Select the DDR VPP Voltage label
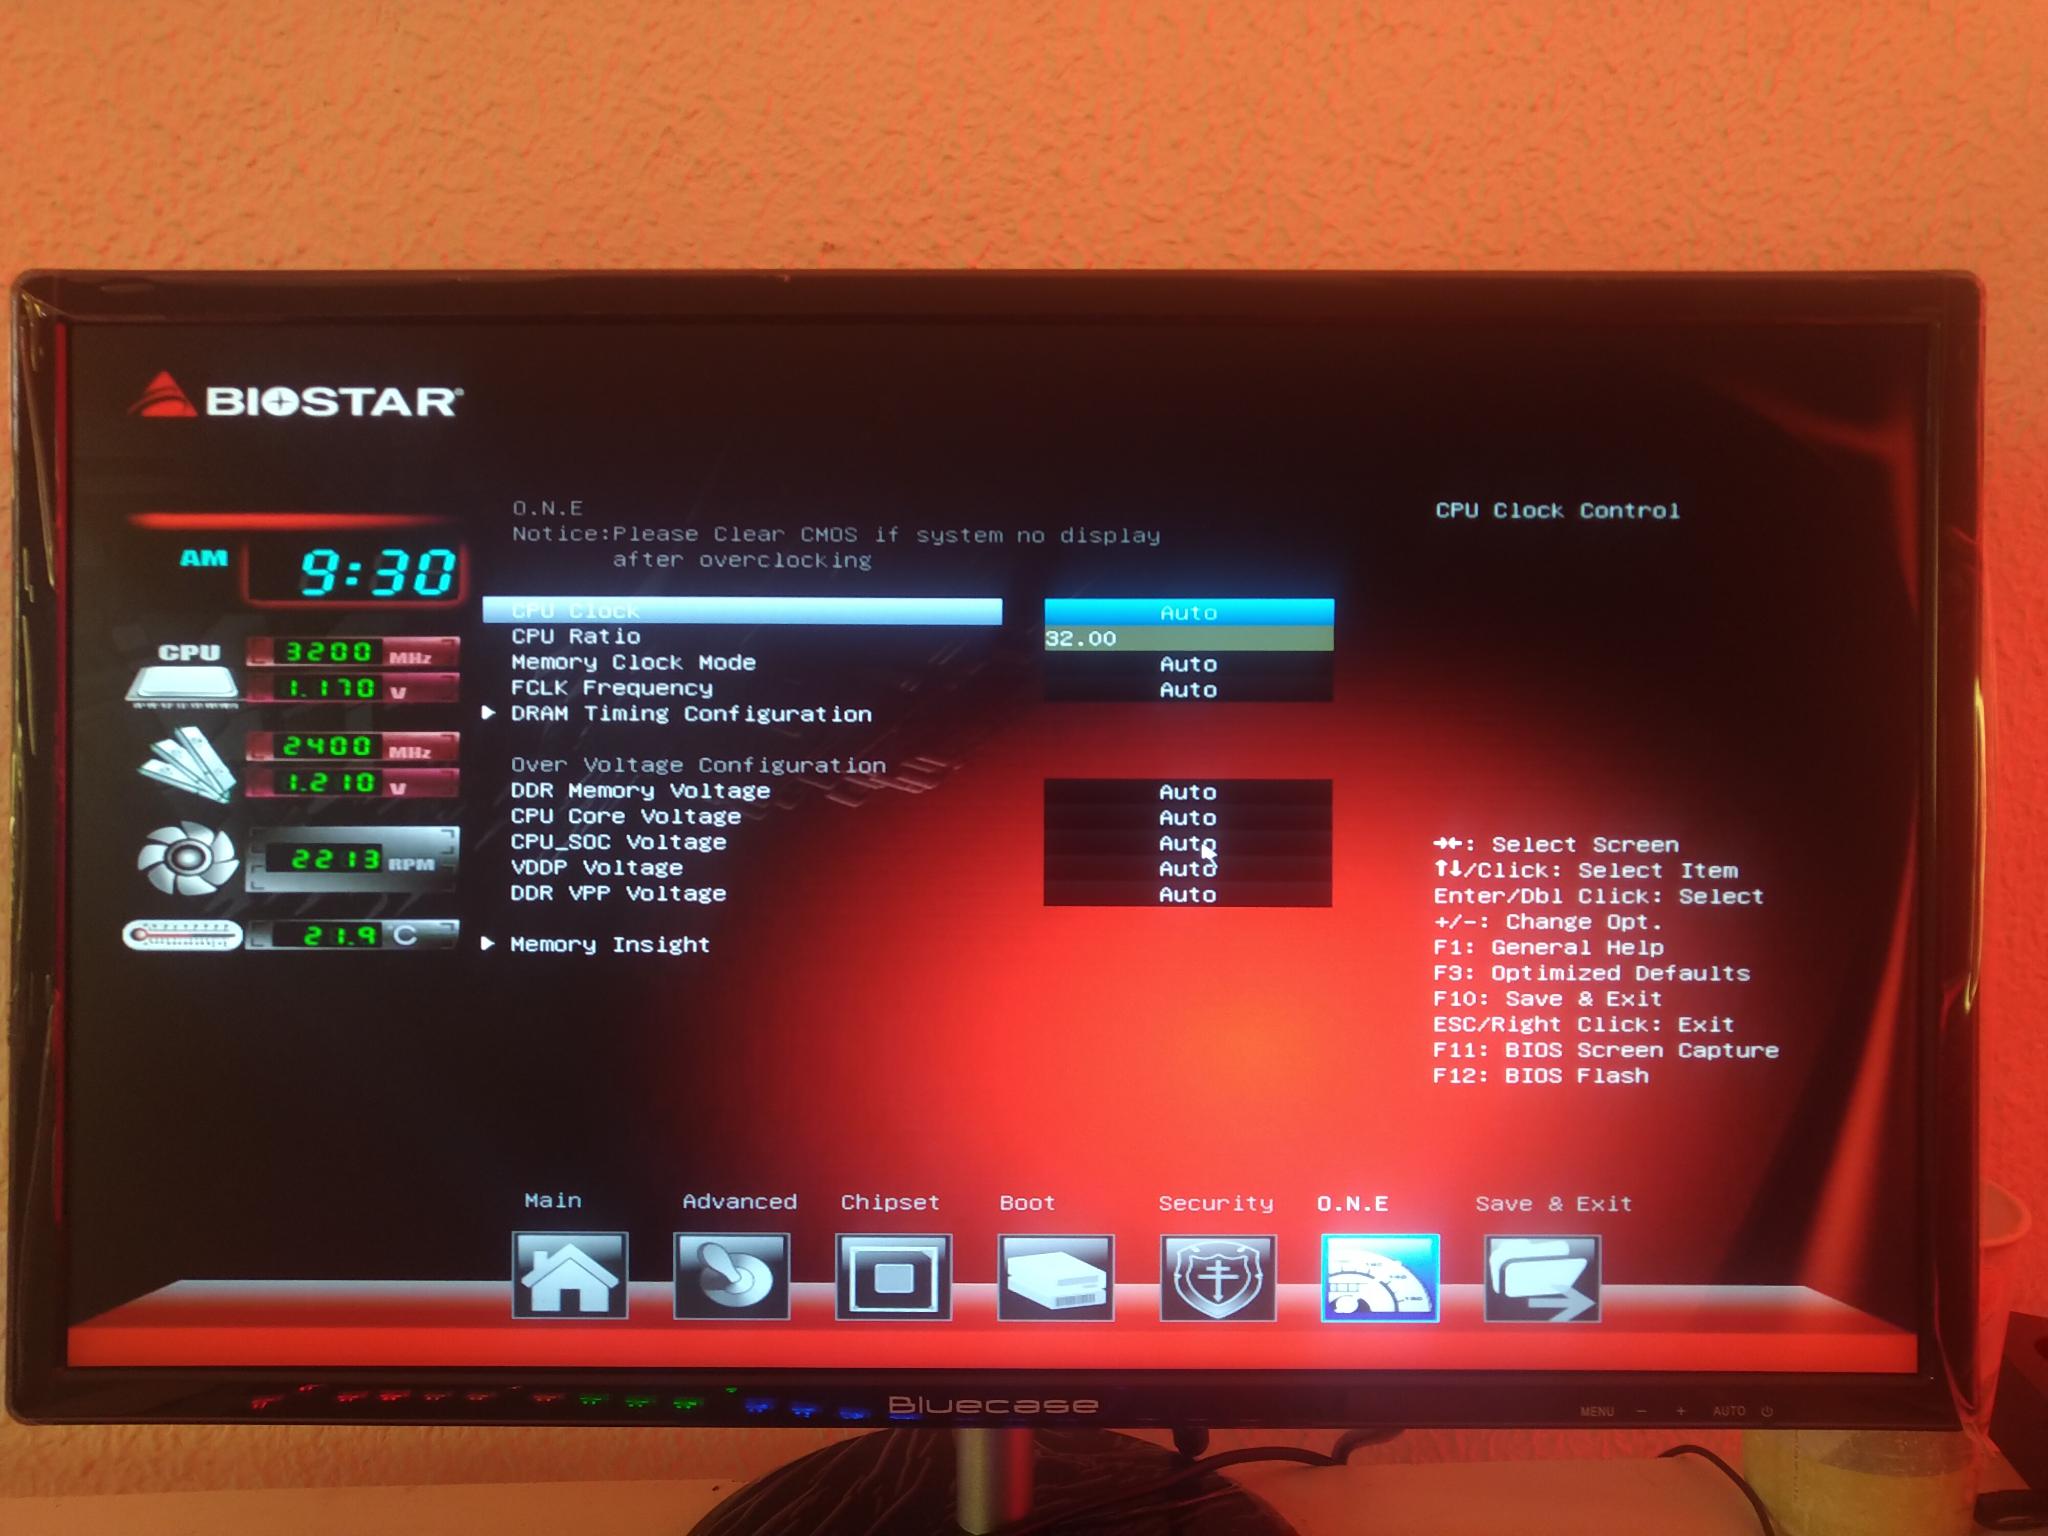This screenshot has height=1536, width=2048. click(618, 894)
